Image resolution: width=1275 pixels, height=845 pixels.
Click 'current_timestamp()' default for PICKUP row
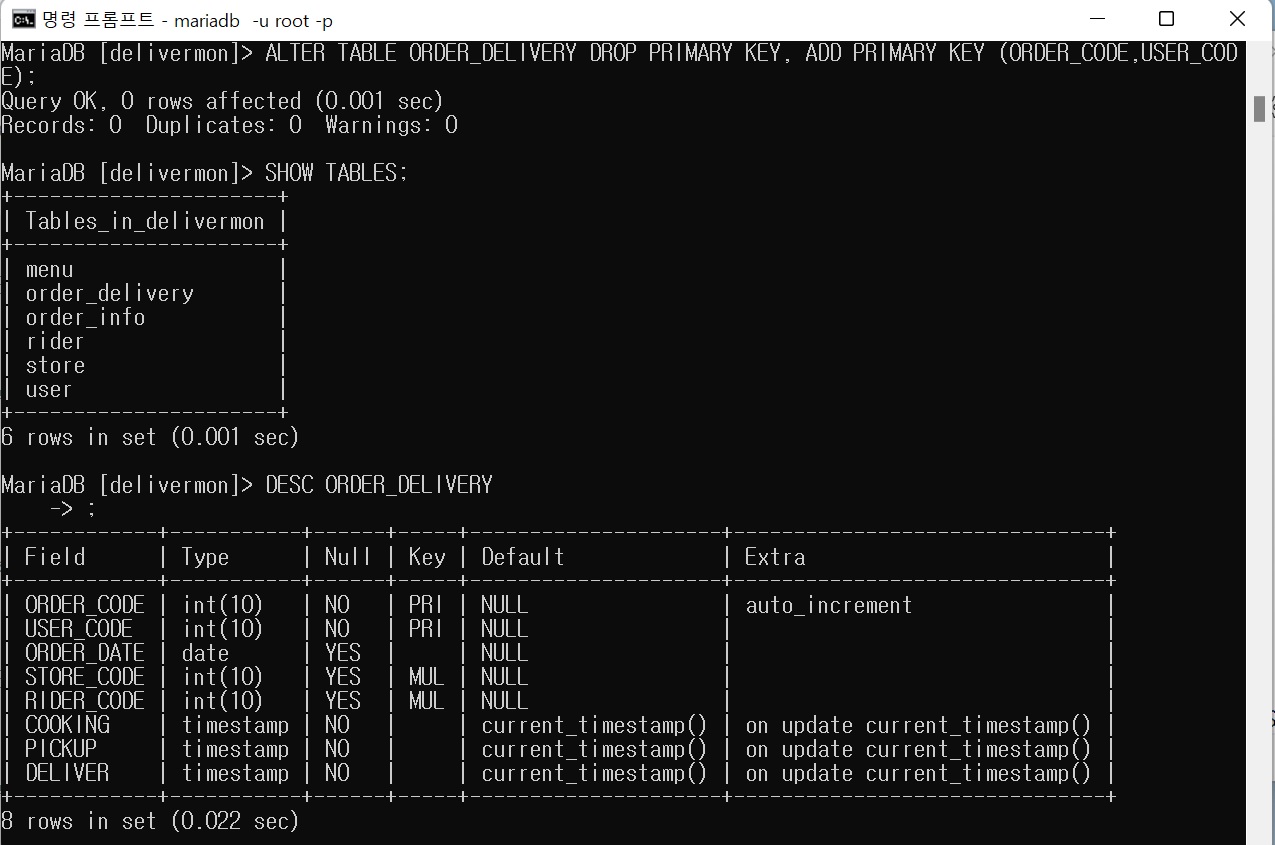pyautogui.click(x=594, y=749)
